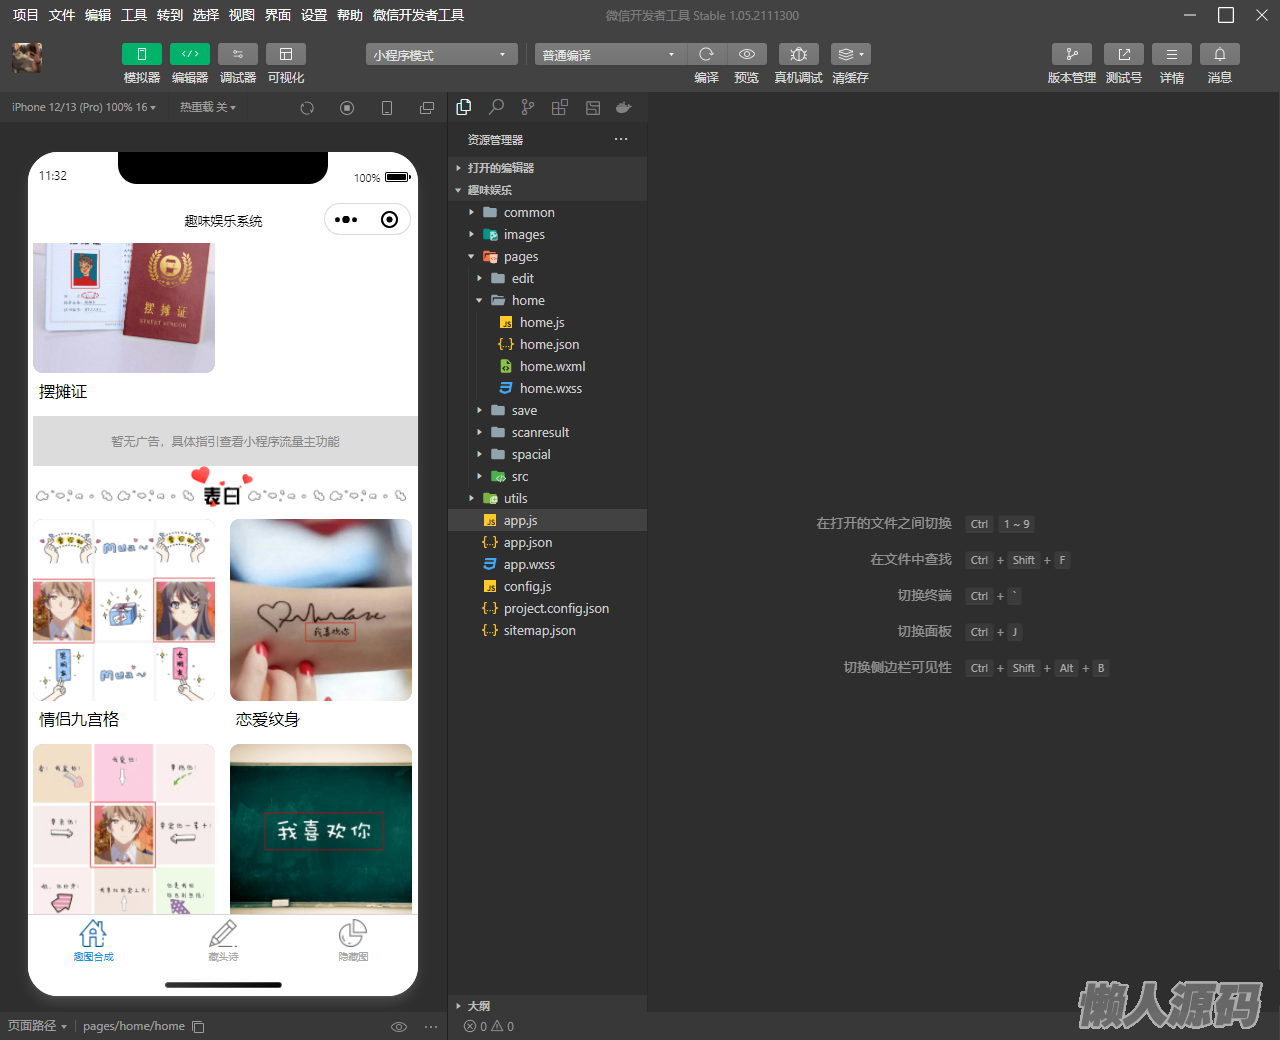Open version management in the toolbar
1280x1040 pixels.
tap(1071, 54)
